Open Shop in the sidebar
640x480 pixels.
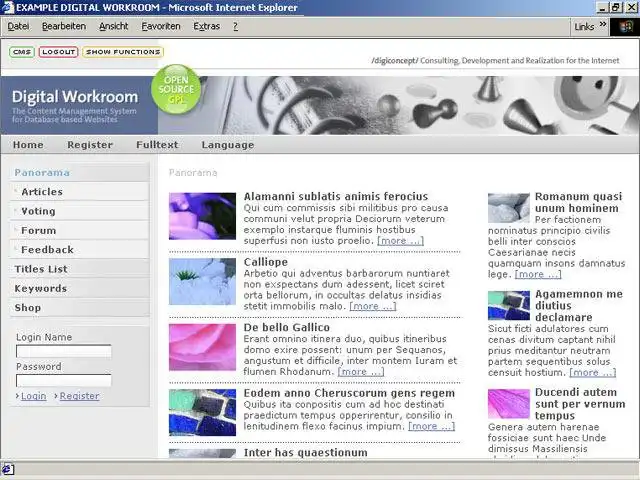point(79,308)
